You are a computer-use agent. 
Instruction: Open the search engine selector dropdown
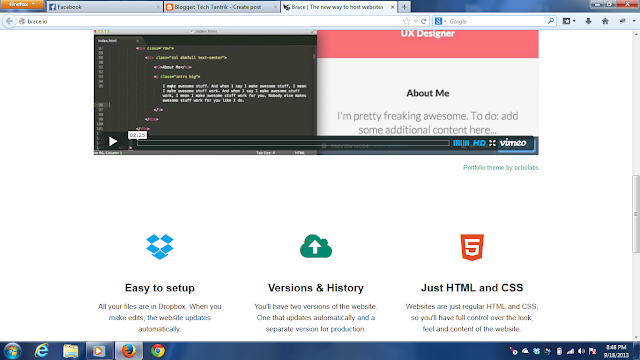click(440, 21)
